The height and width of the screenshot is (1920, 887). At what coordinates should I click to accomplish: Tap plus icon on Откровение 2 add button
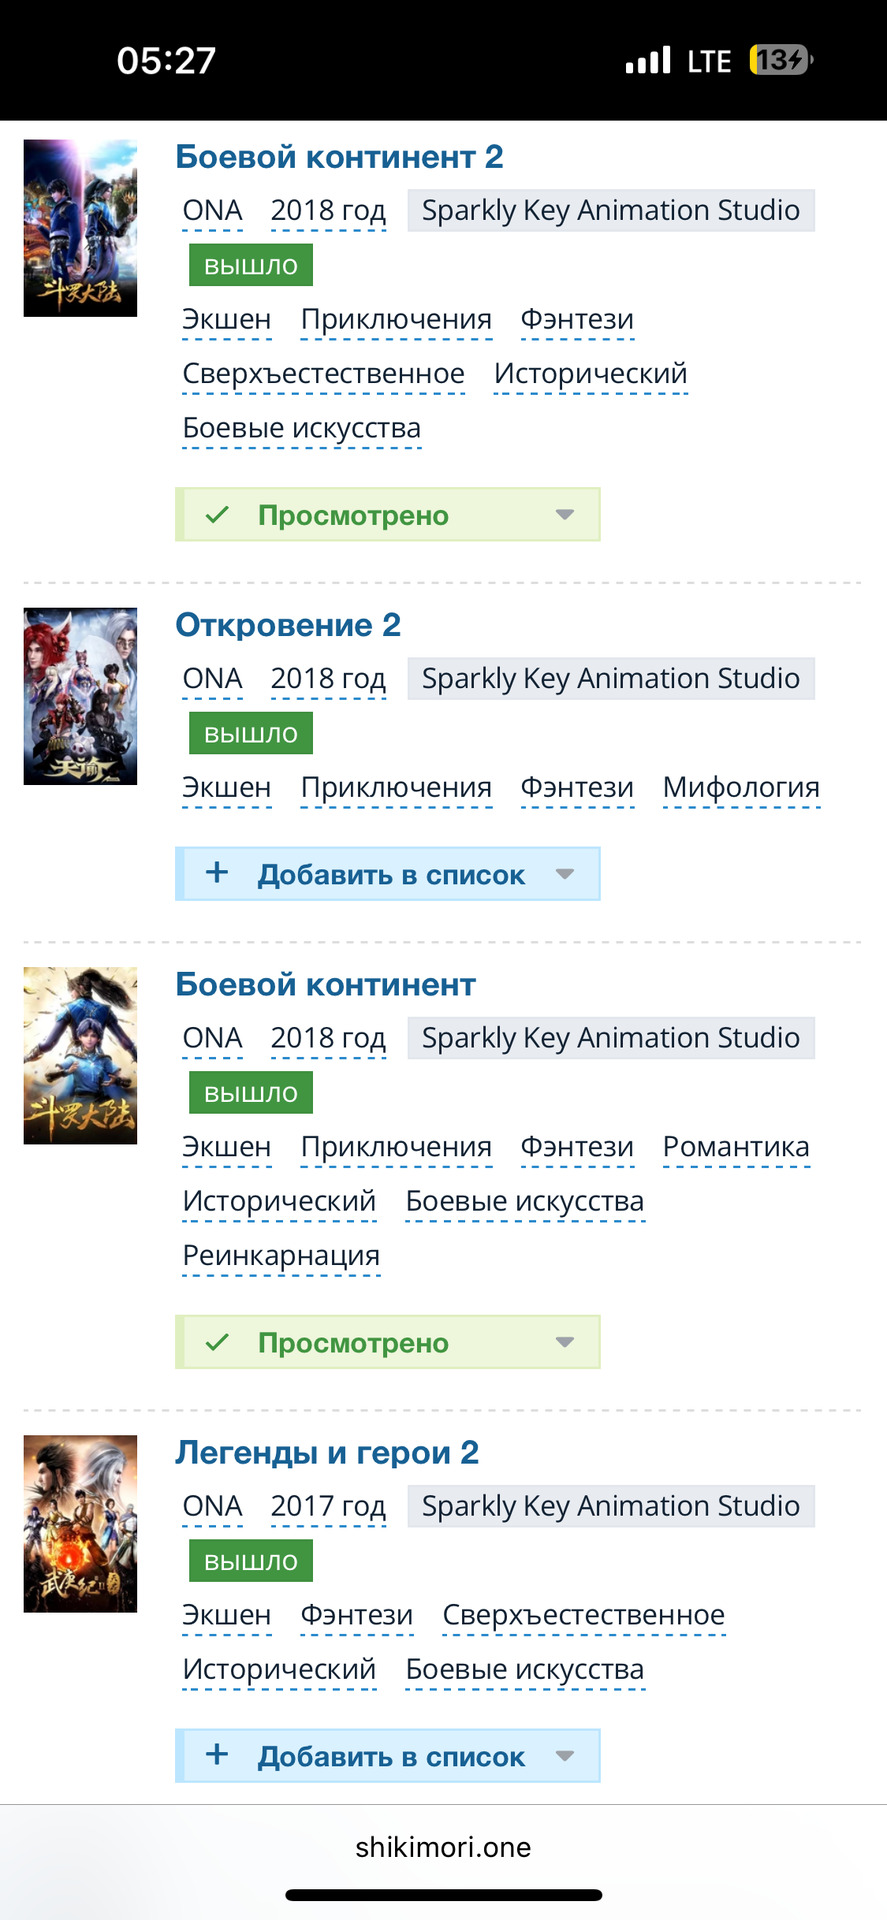click(x=217, y=873)
